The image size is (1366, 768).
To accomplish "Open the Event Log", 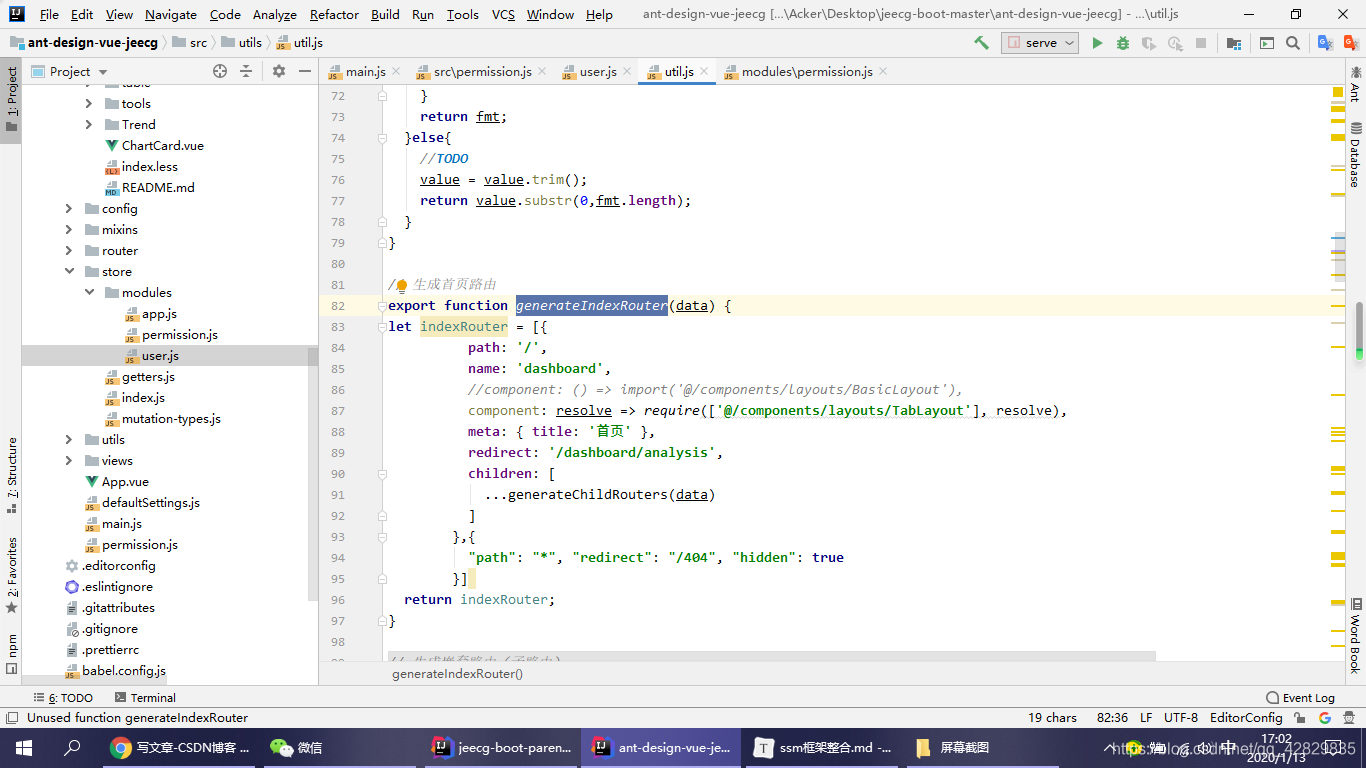I will coord(1300,697).
